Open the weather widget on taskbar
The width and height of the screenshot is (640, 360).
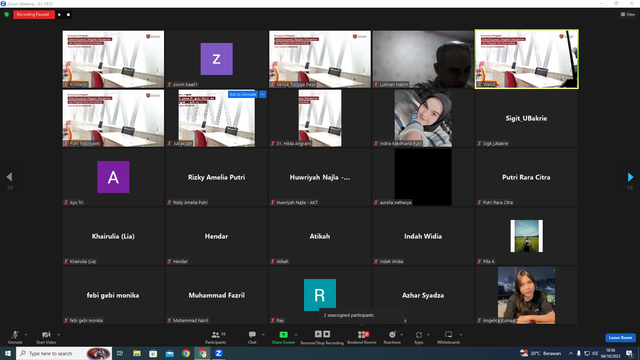[540, 353]
